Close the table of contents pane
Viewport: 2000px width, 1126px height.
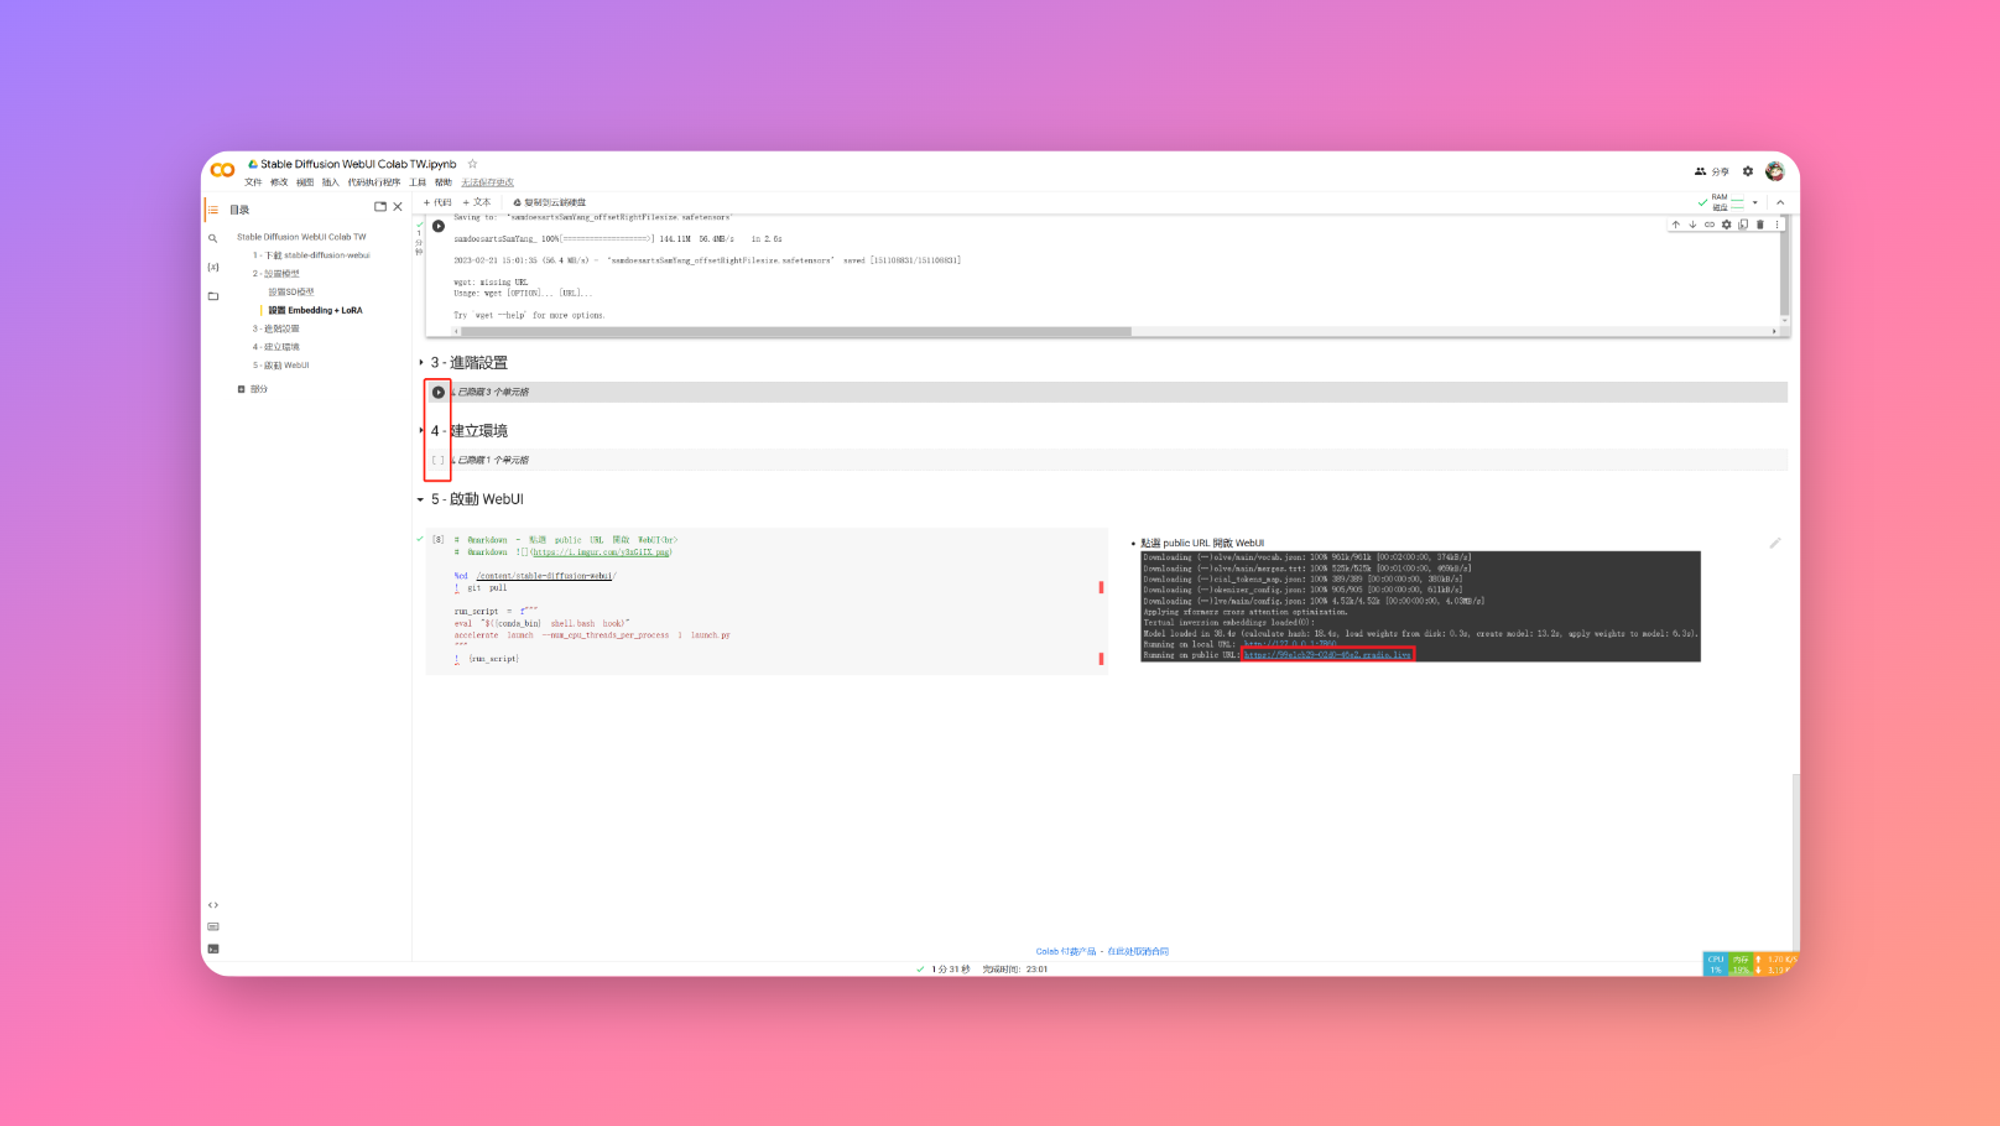(x=398, y=207)
